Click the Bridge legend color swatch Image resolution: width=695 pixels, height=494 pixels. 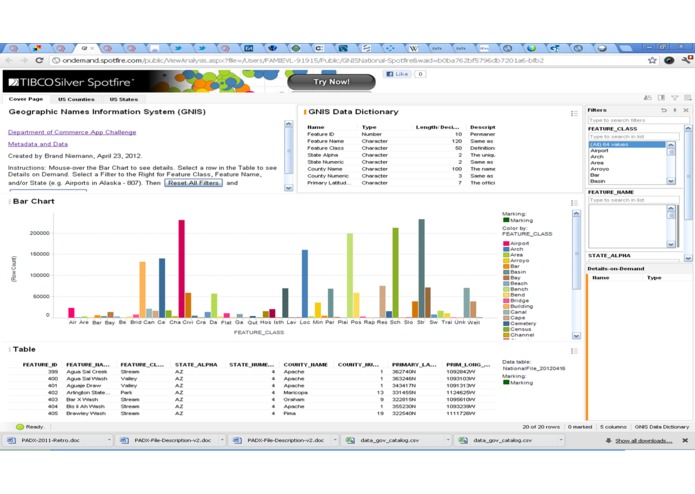click(x=506, y=300)
